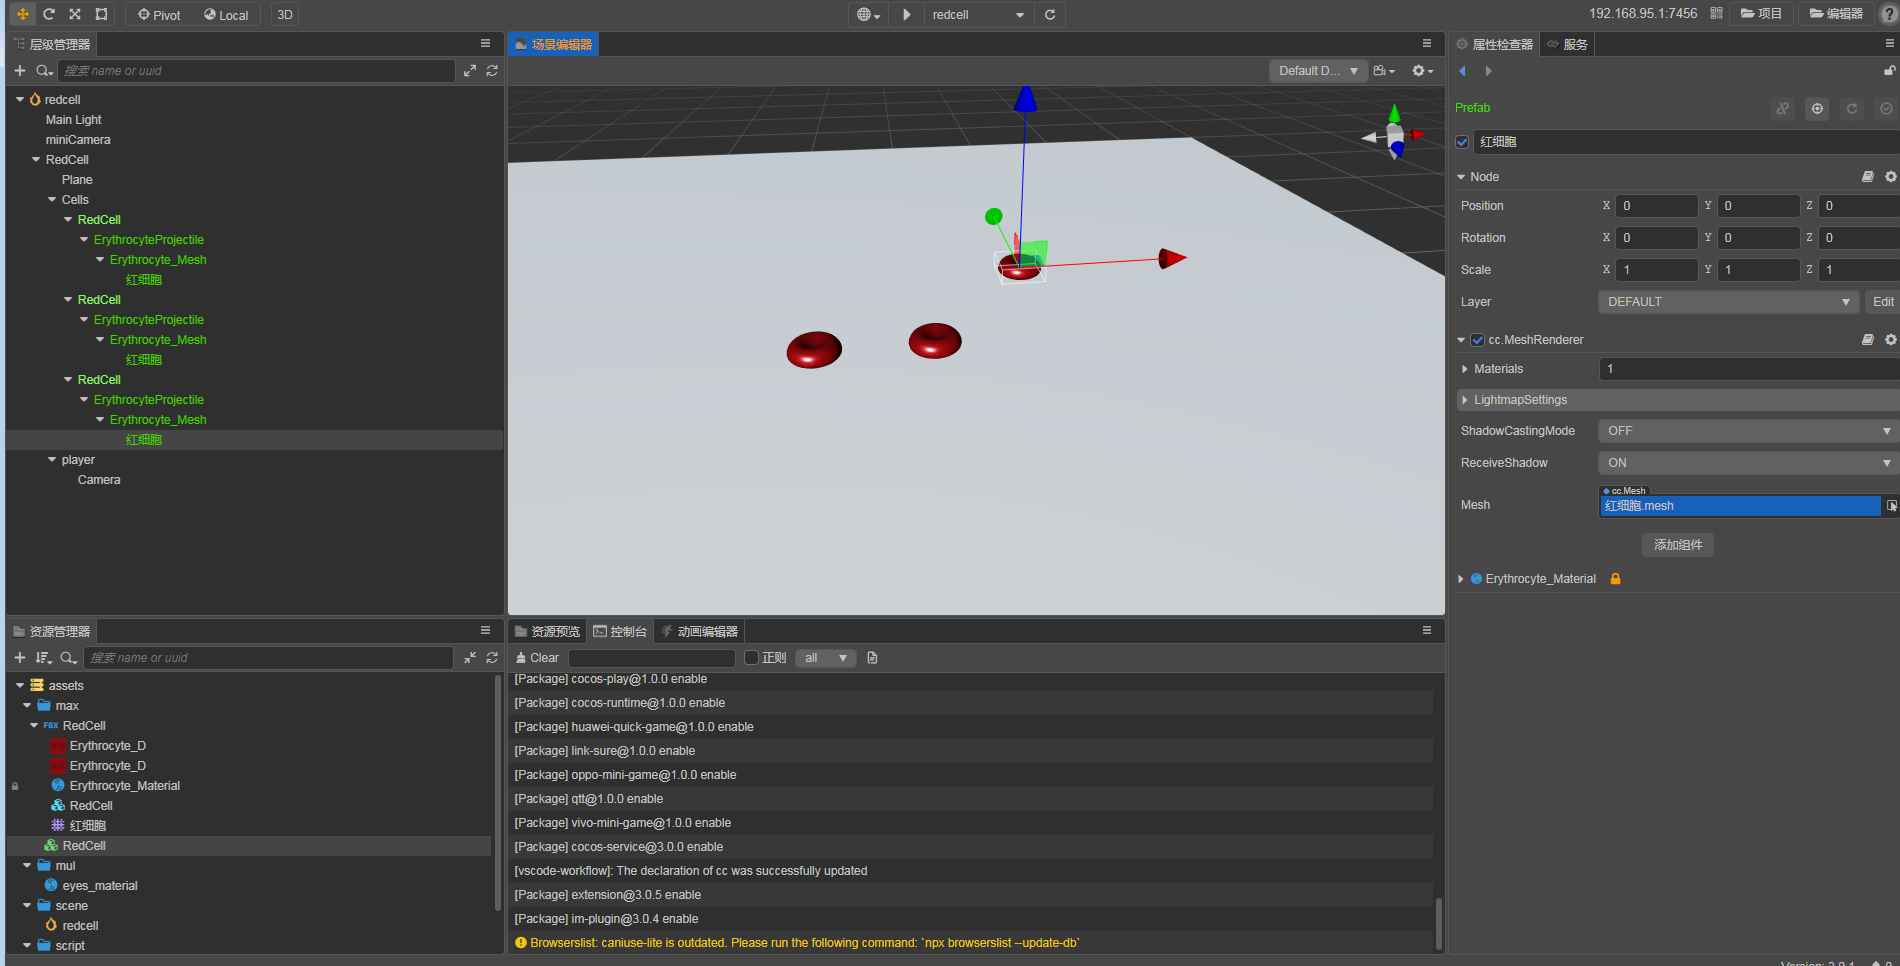
Task: Select the Rect transform tool
Action: click(101, 14)
